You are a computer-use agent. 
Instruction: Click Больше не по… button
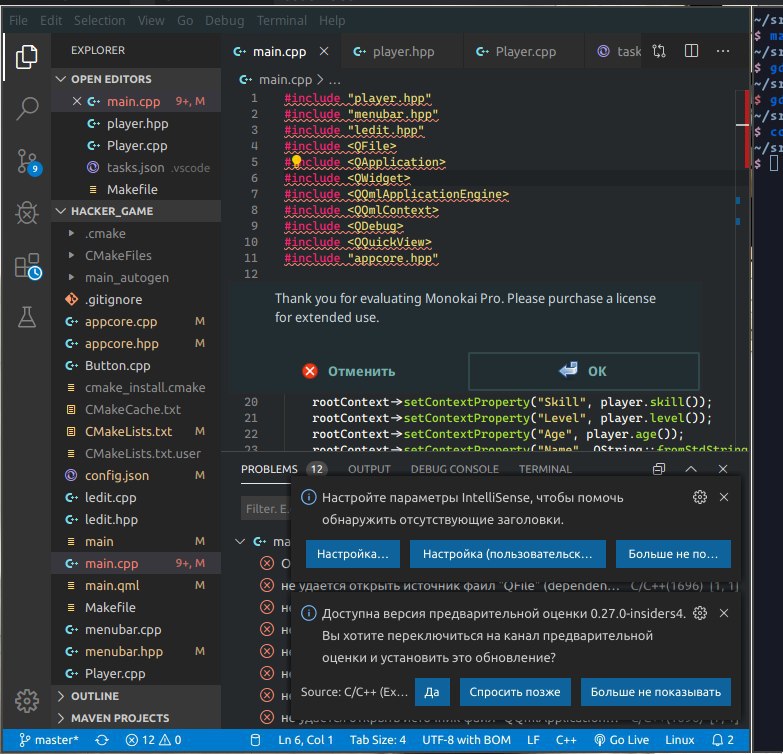pos(673,554)
